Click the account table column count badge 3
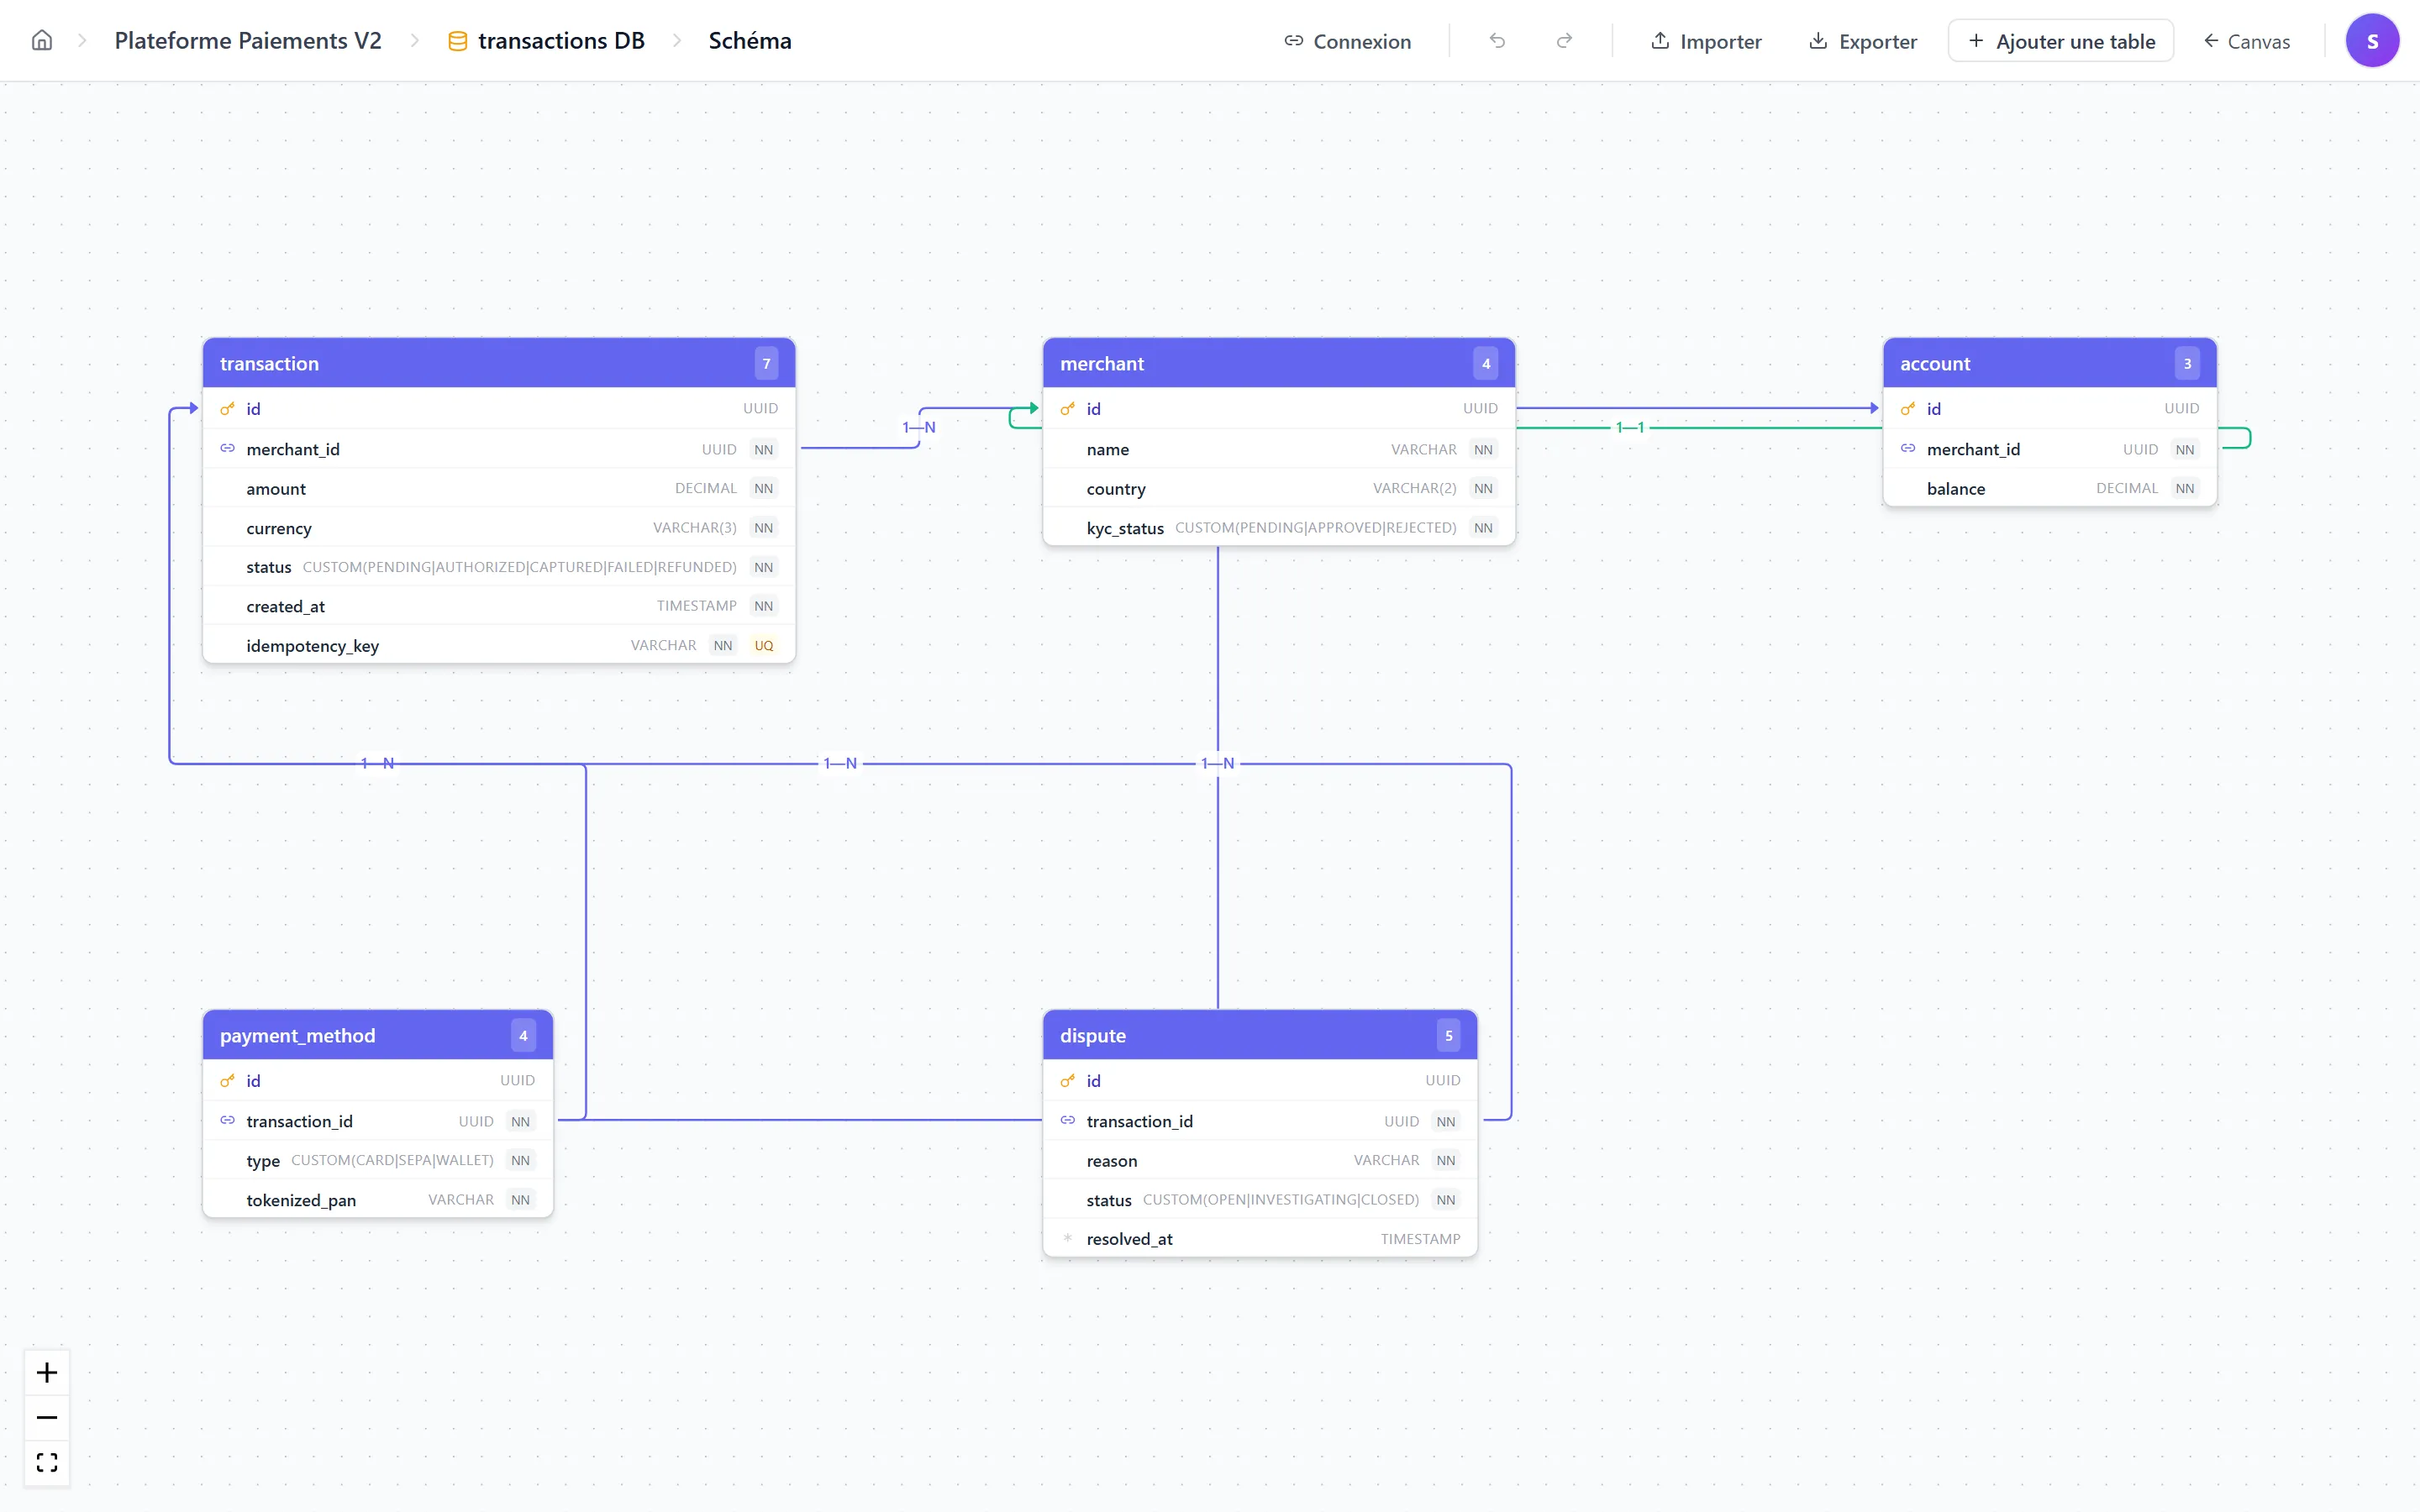Image resolution: width=2420 pixels, height=1512 pixels. coord(2187,363)
